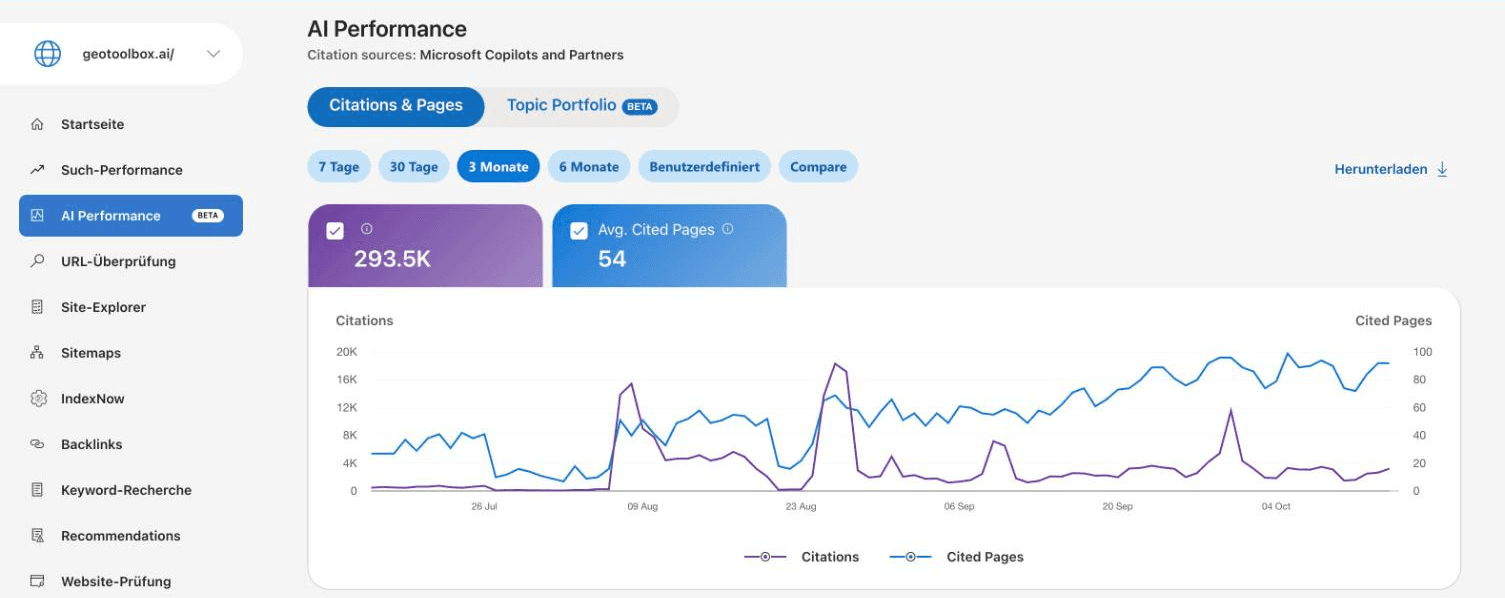
Task: Click the Citations axis title
Action: (x=364, y=321)
